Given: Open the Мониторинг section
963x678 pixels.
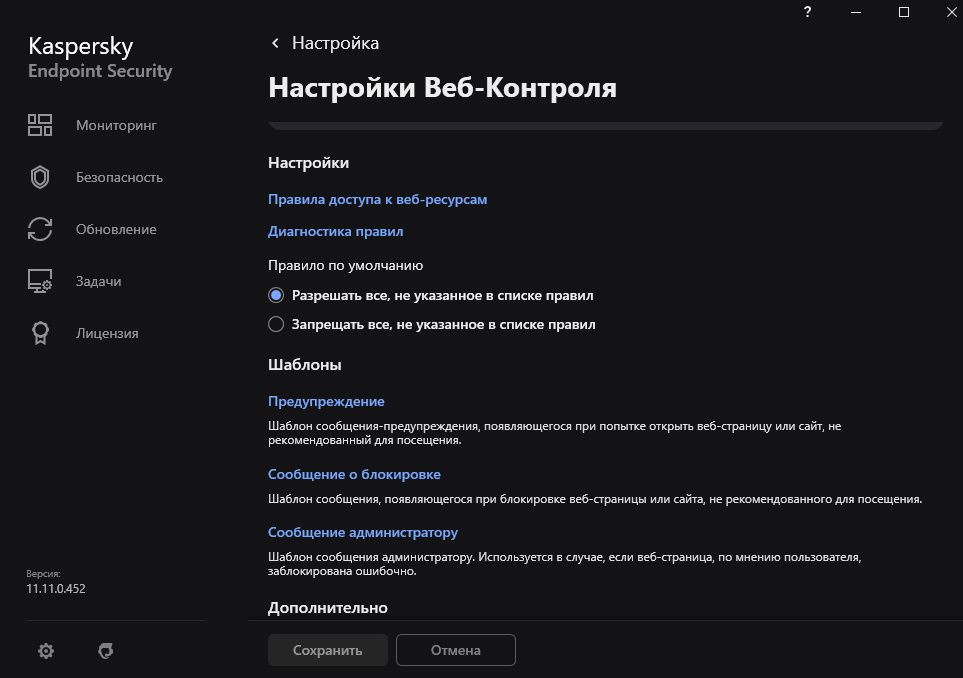Looking at the screenshot, I should point(116,125).
